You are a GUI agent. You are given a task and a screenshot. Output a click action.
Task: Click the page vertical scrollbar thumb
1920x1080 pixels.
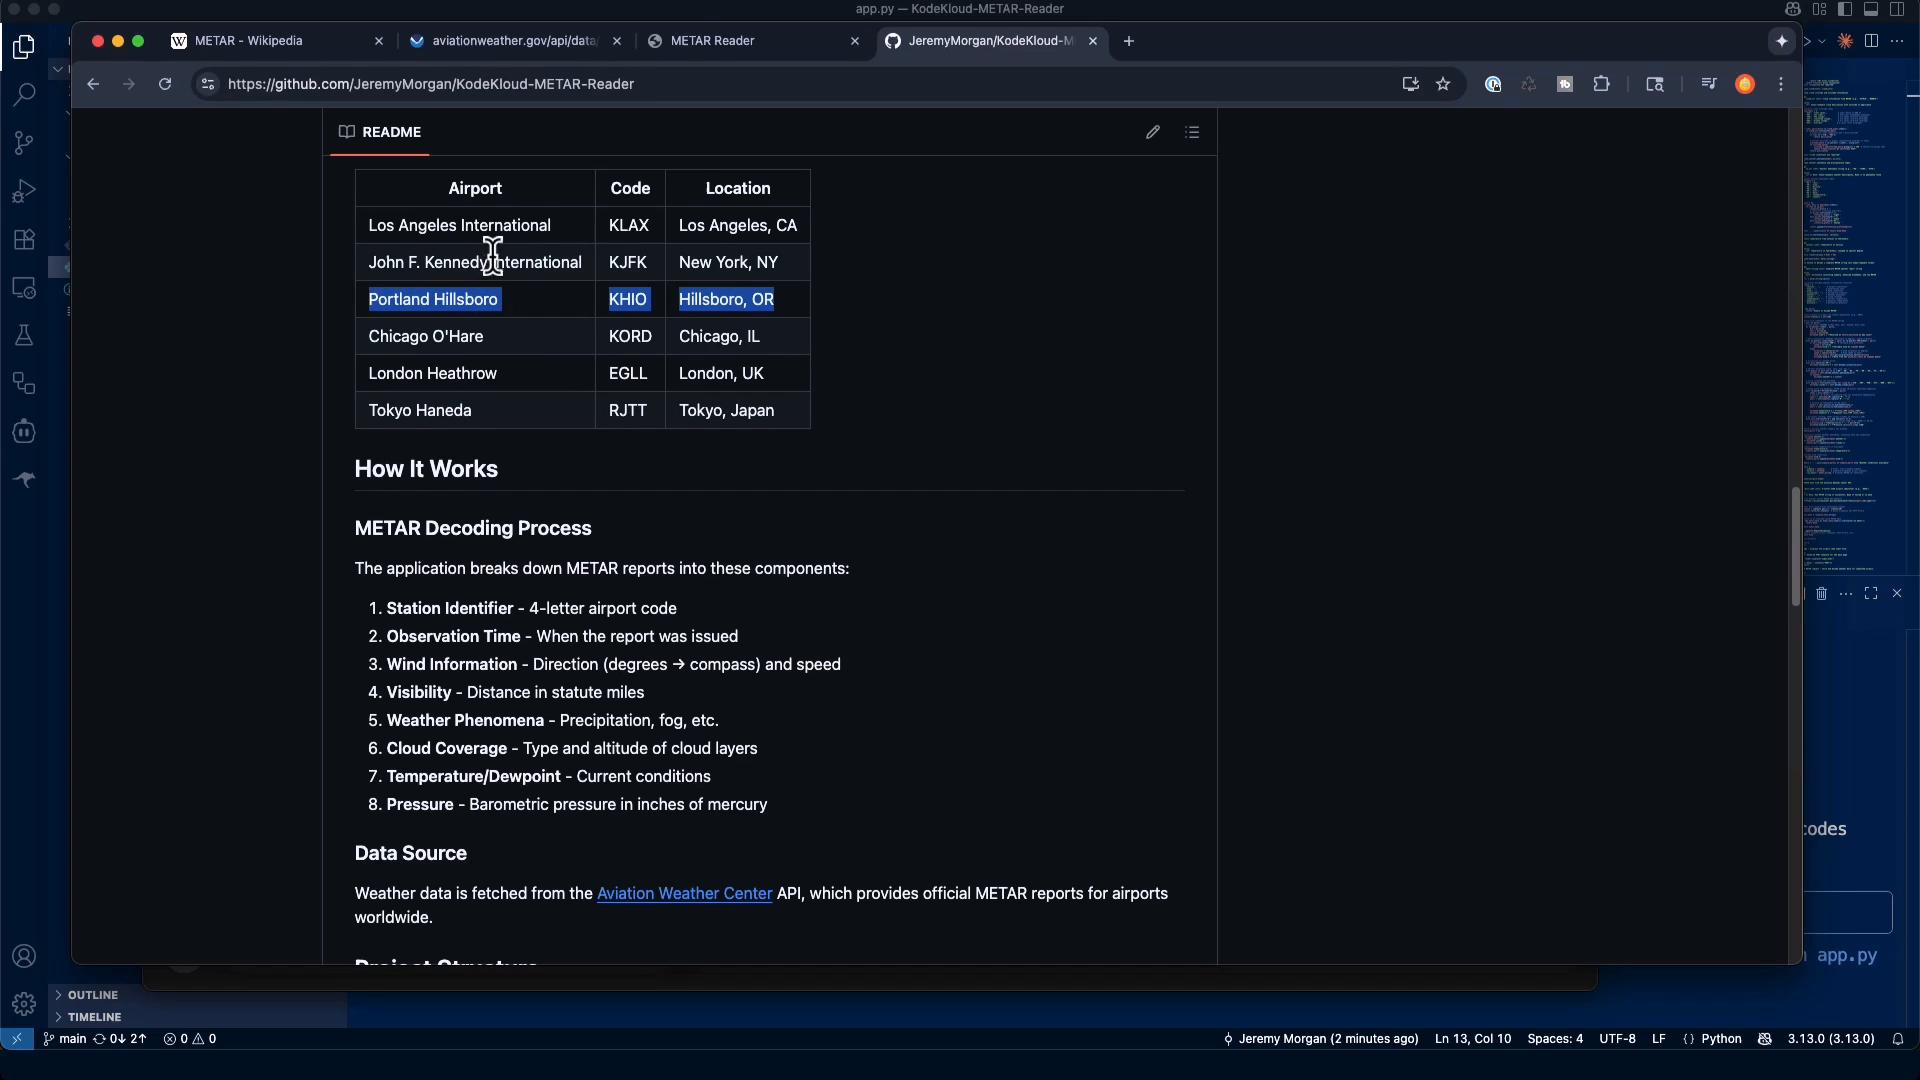1795,546
